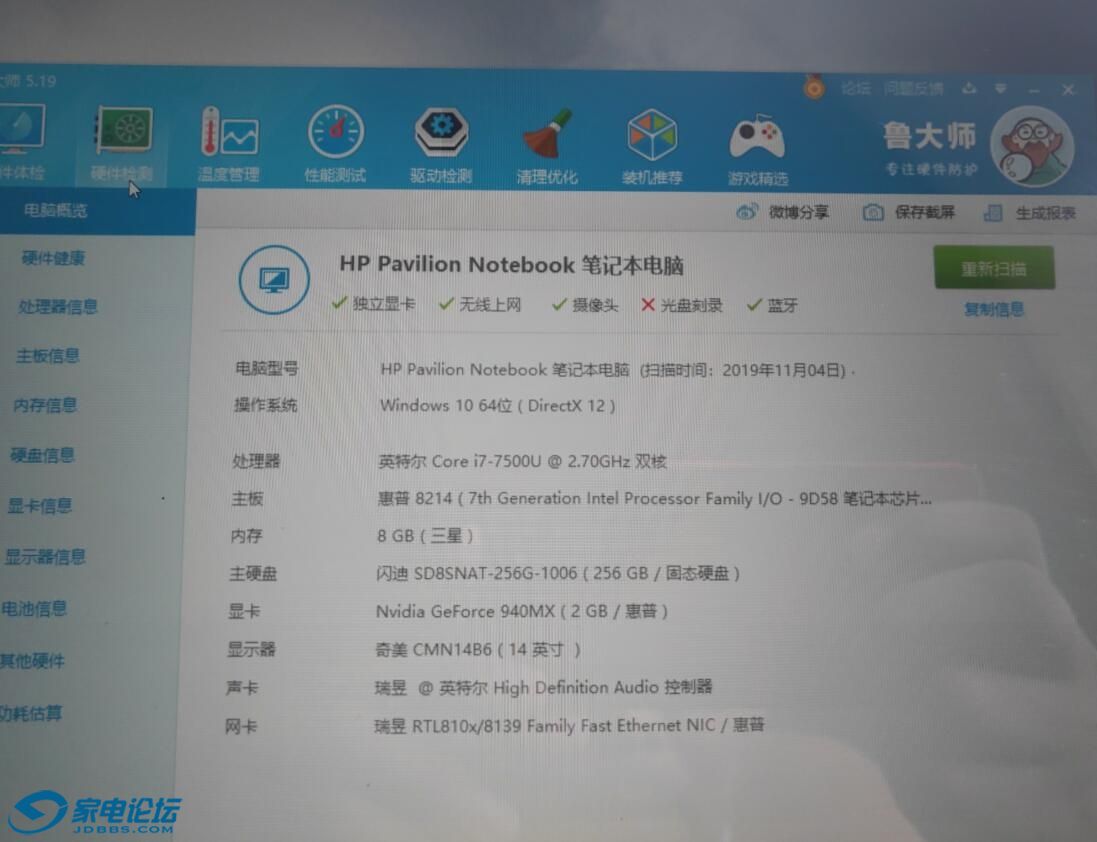Screen dimensions: 1097x842
Task: Click the 摄像头 check mark
Action: [x=559, y=304]
